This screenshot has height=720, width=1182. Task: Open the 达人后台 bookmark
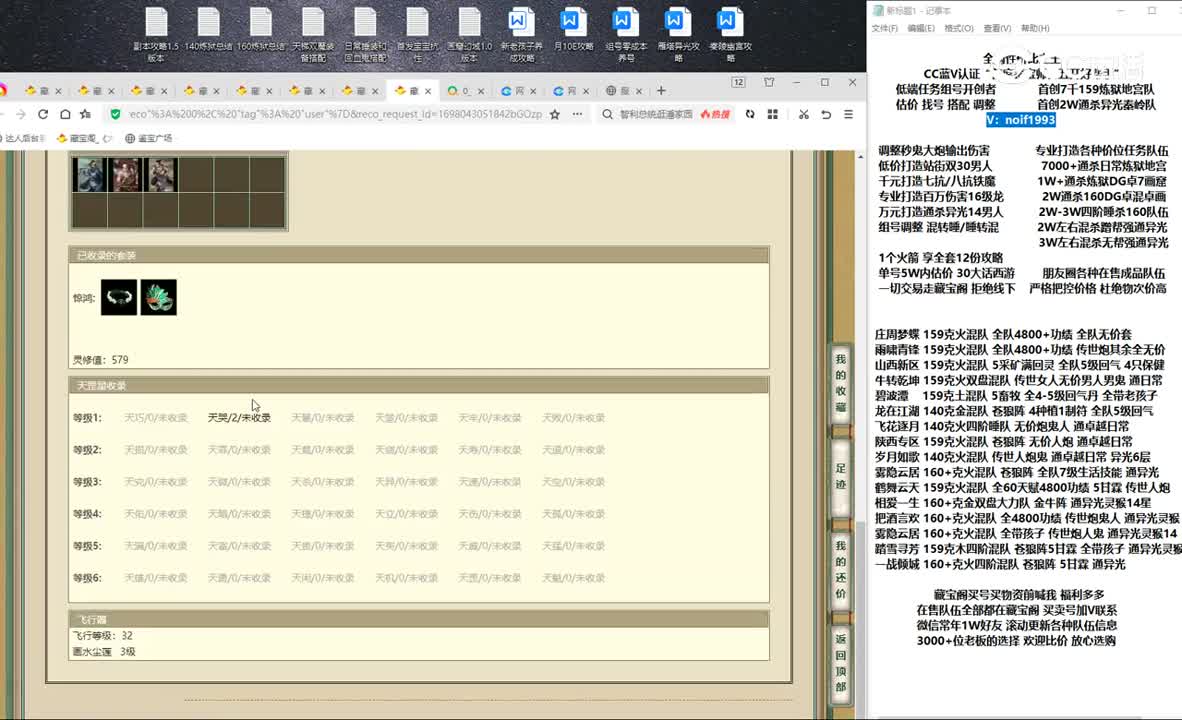(x=24, y=138)
